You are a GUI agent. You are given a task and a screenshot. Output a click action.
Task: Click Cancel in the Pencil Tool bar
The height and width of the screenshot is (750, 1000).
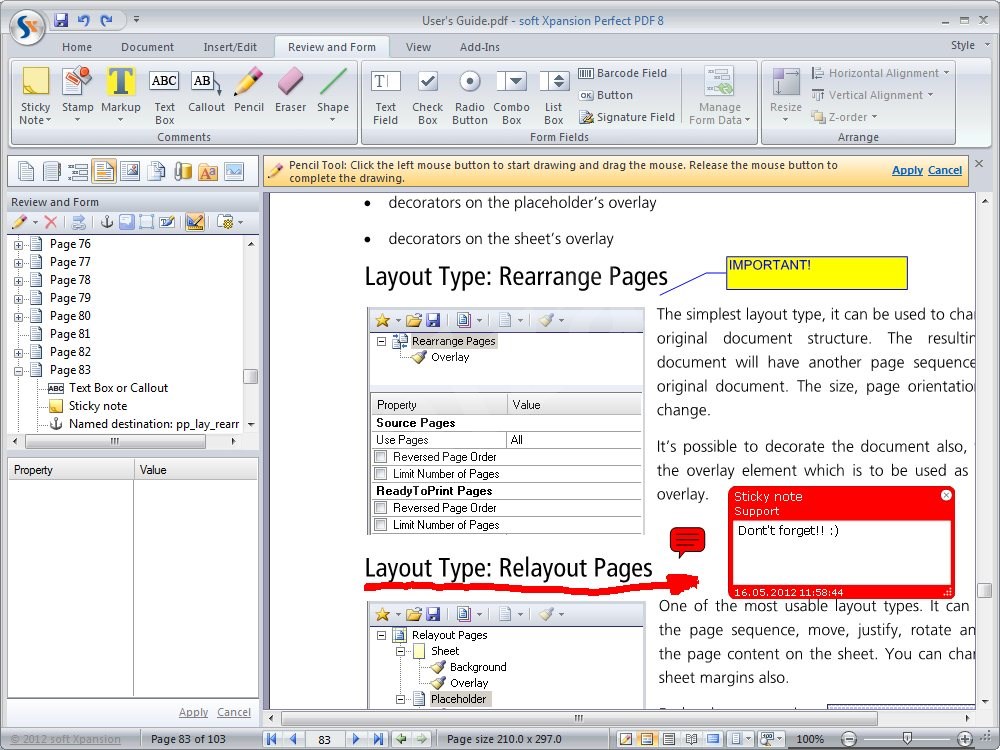coord(945,170)
